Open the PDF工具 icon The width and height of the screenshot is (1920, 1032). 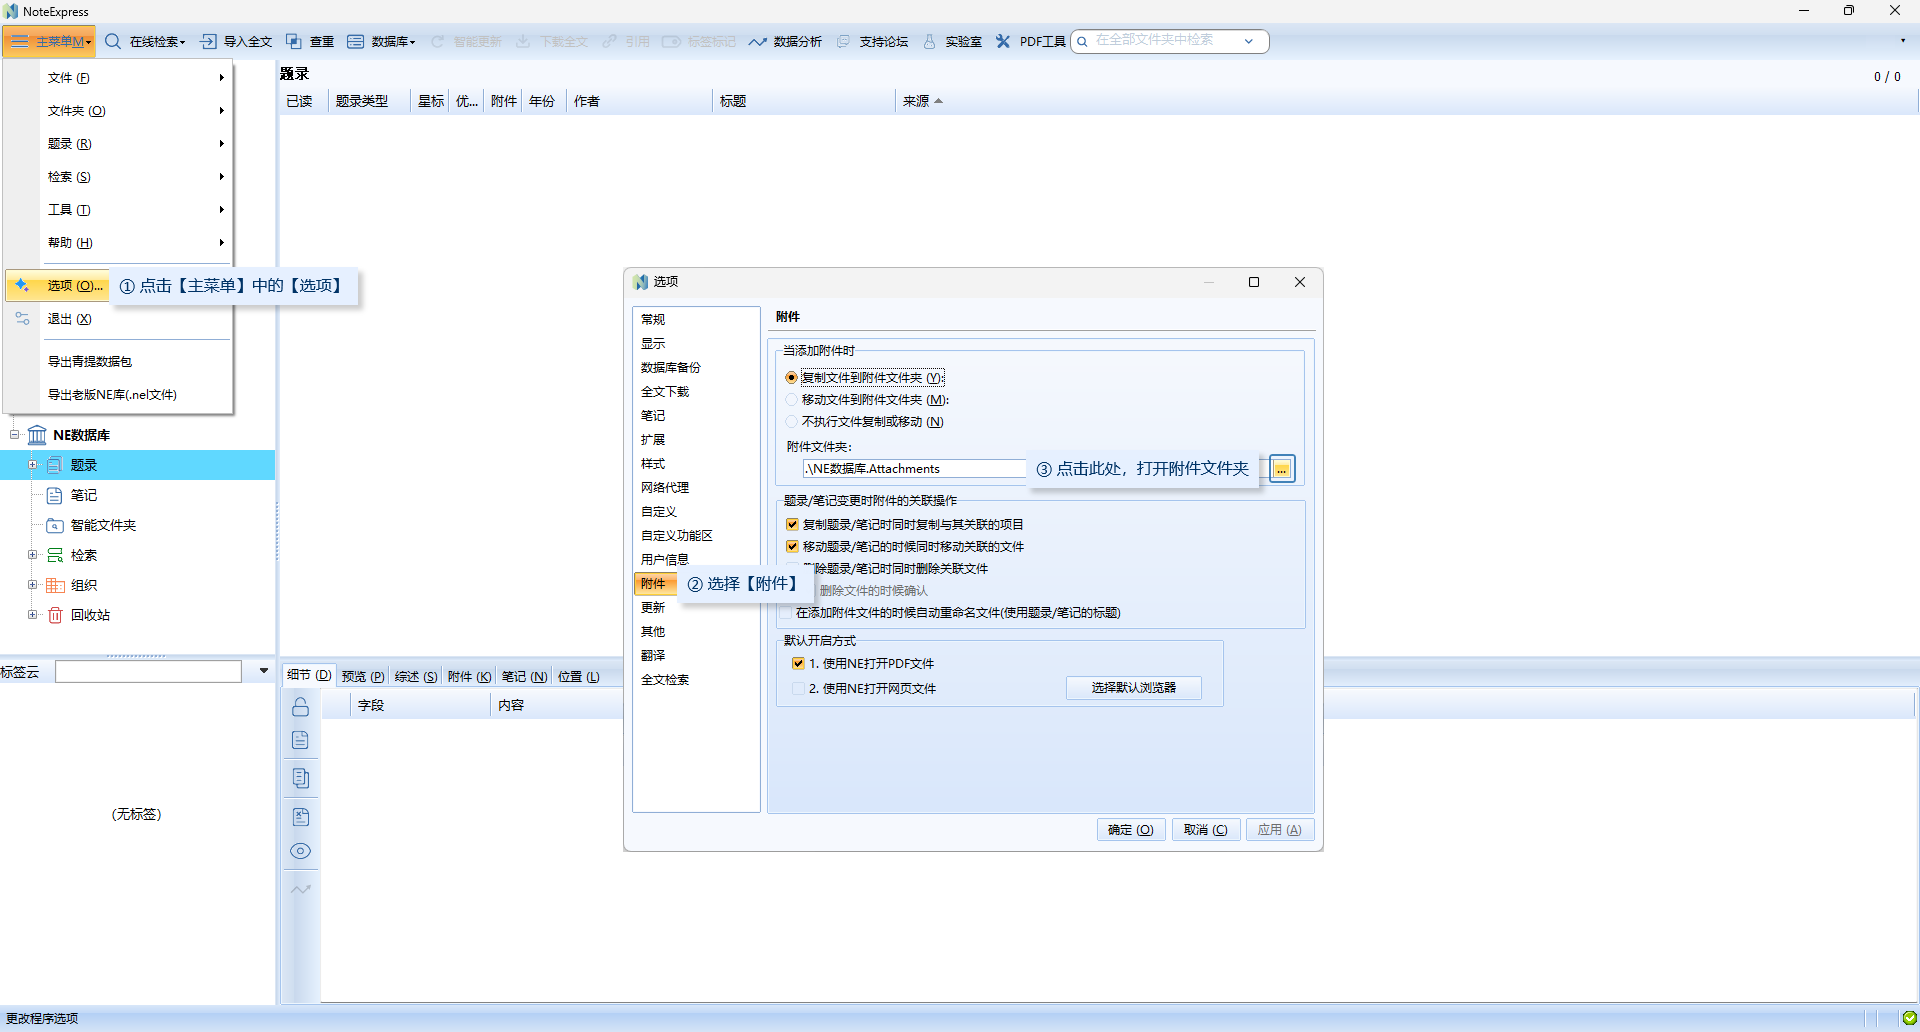(x=1003, y=41)
